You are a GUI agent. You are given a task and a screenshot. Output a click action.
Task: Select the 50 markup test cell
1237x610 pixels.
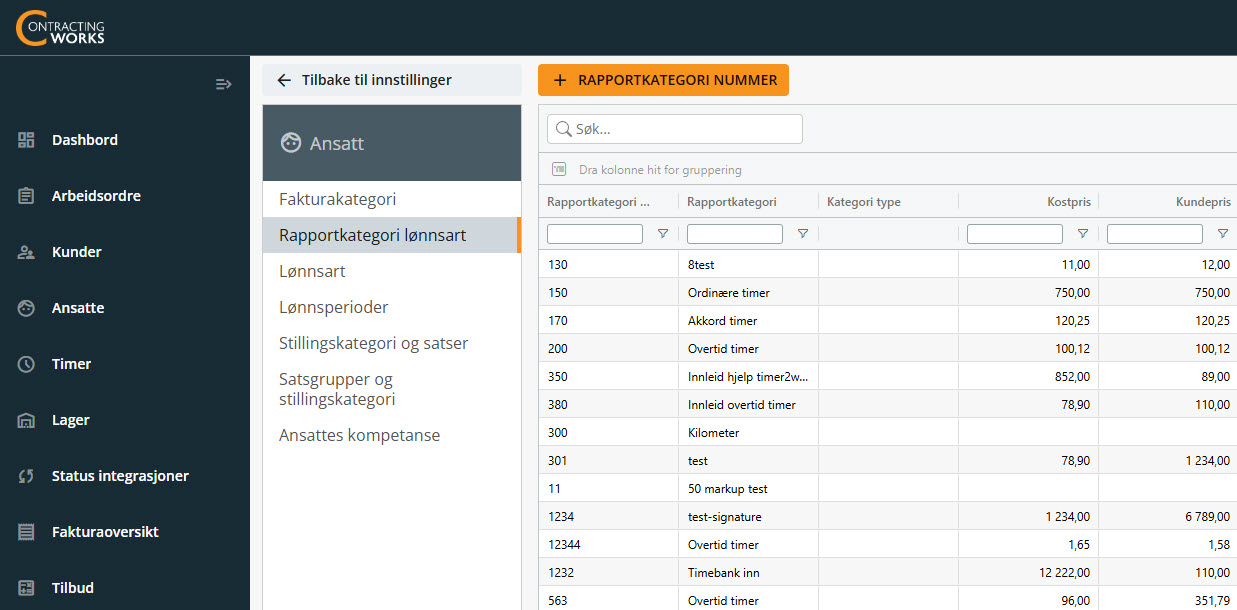point(748,489)
